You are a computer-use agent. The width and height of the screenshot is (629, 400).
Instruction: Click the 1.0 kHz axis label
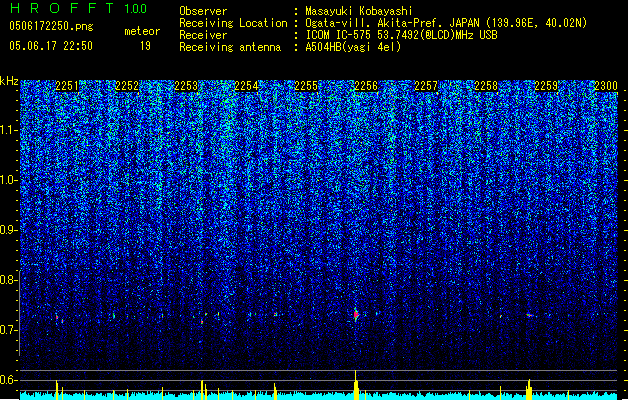pos(9,180)
